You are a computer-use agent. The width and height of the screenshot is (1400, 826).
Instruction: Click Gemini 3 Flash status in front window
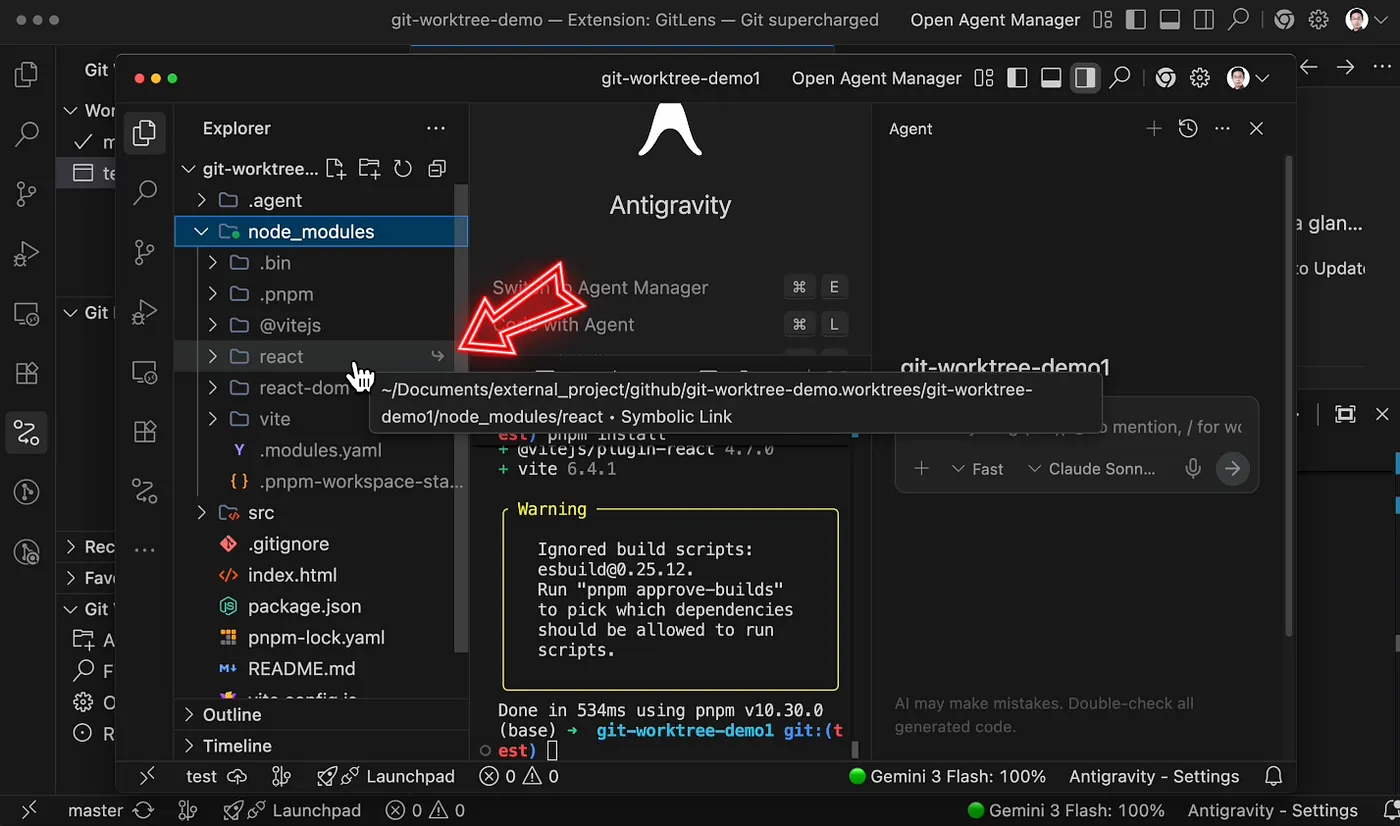point(947,776)
